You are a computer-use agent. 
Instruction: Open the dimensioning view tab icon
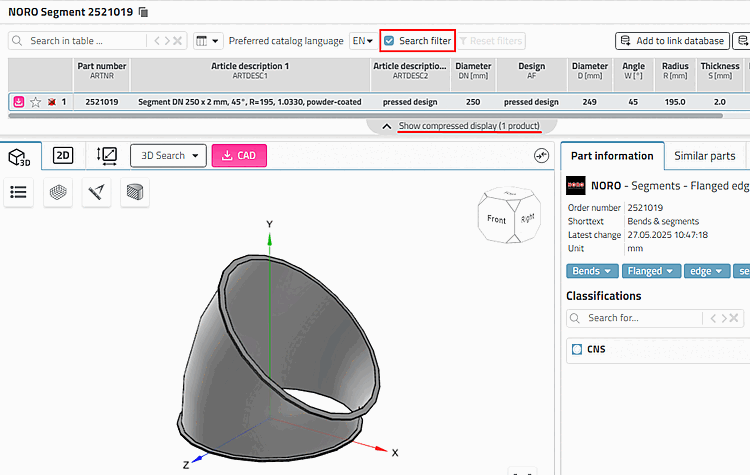pos(106,156)
